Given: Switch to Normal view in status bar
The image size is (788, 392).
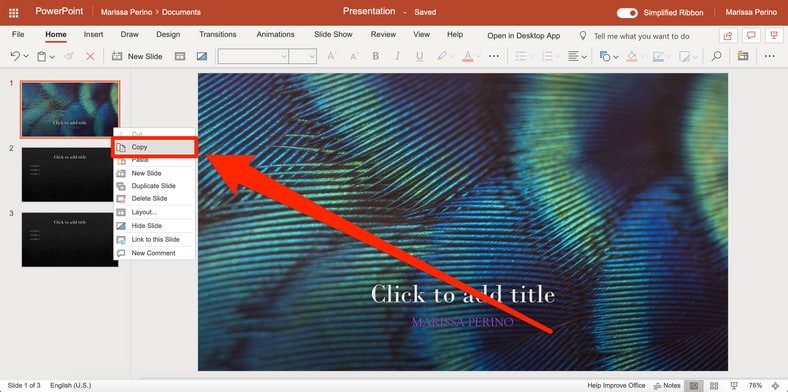Looking at the screenshot, I should pos(694,385).
